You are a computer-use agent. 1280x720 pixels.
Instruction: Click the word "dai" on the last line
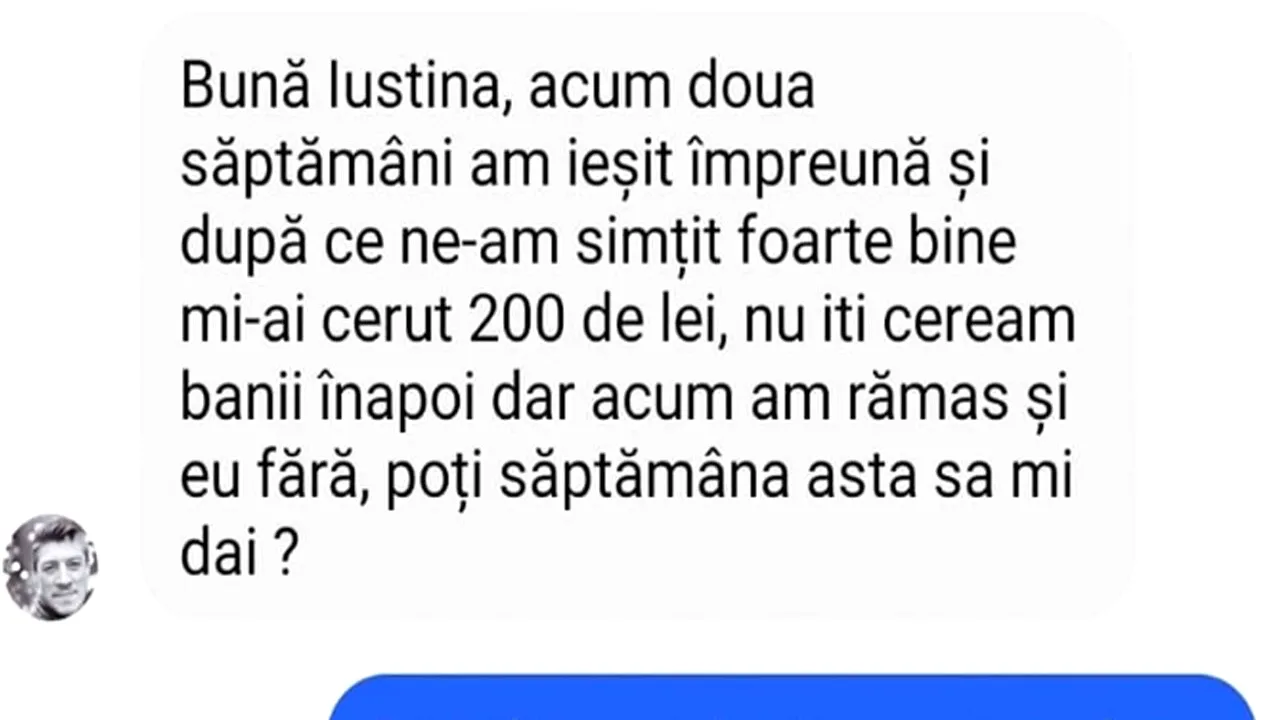point(213,554)
